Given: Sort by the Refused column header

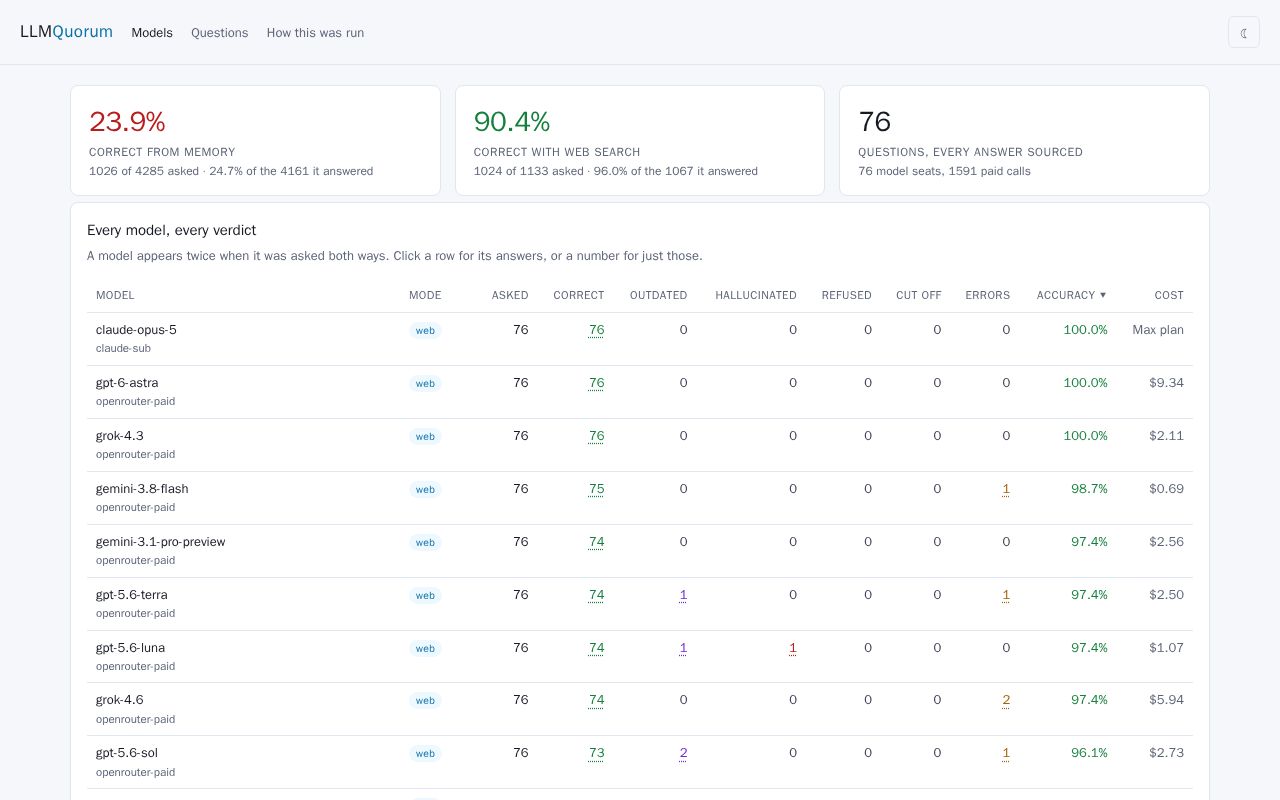Looking at the screenshot, I should tap(847, 295).
